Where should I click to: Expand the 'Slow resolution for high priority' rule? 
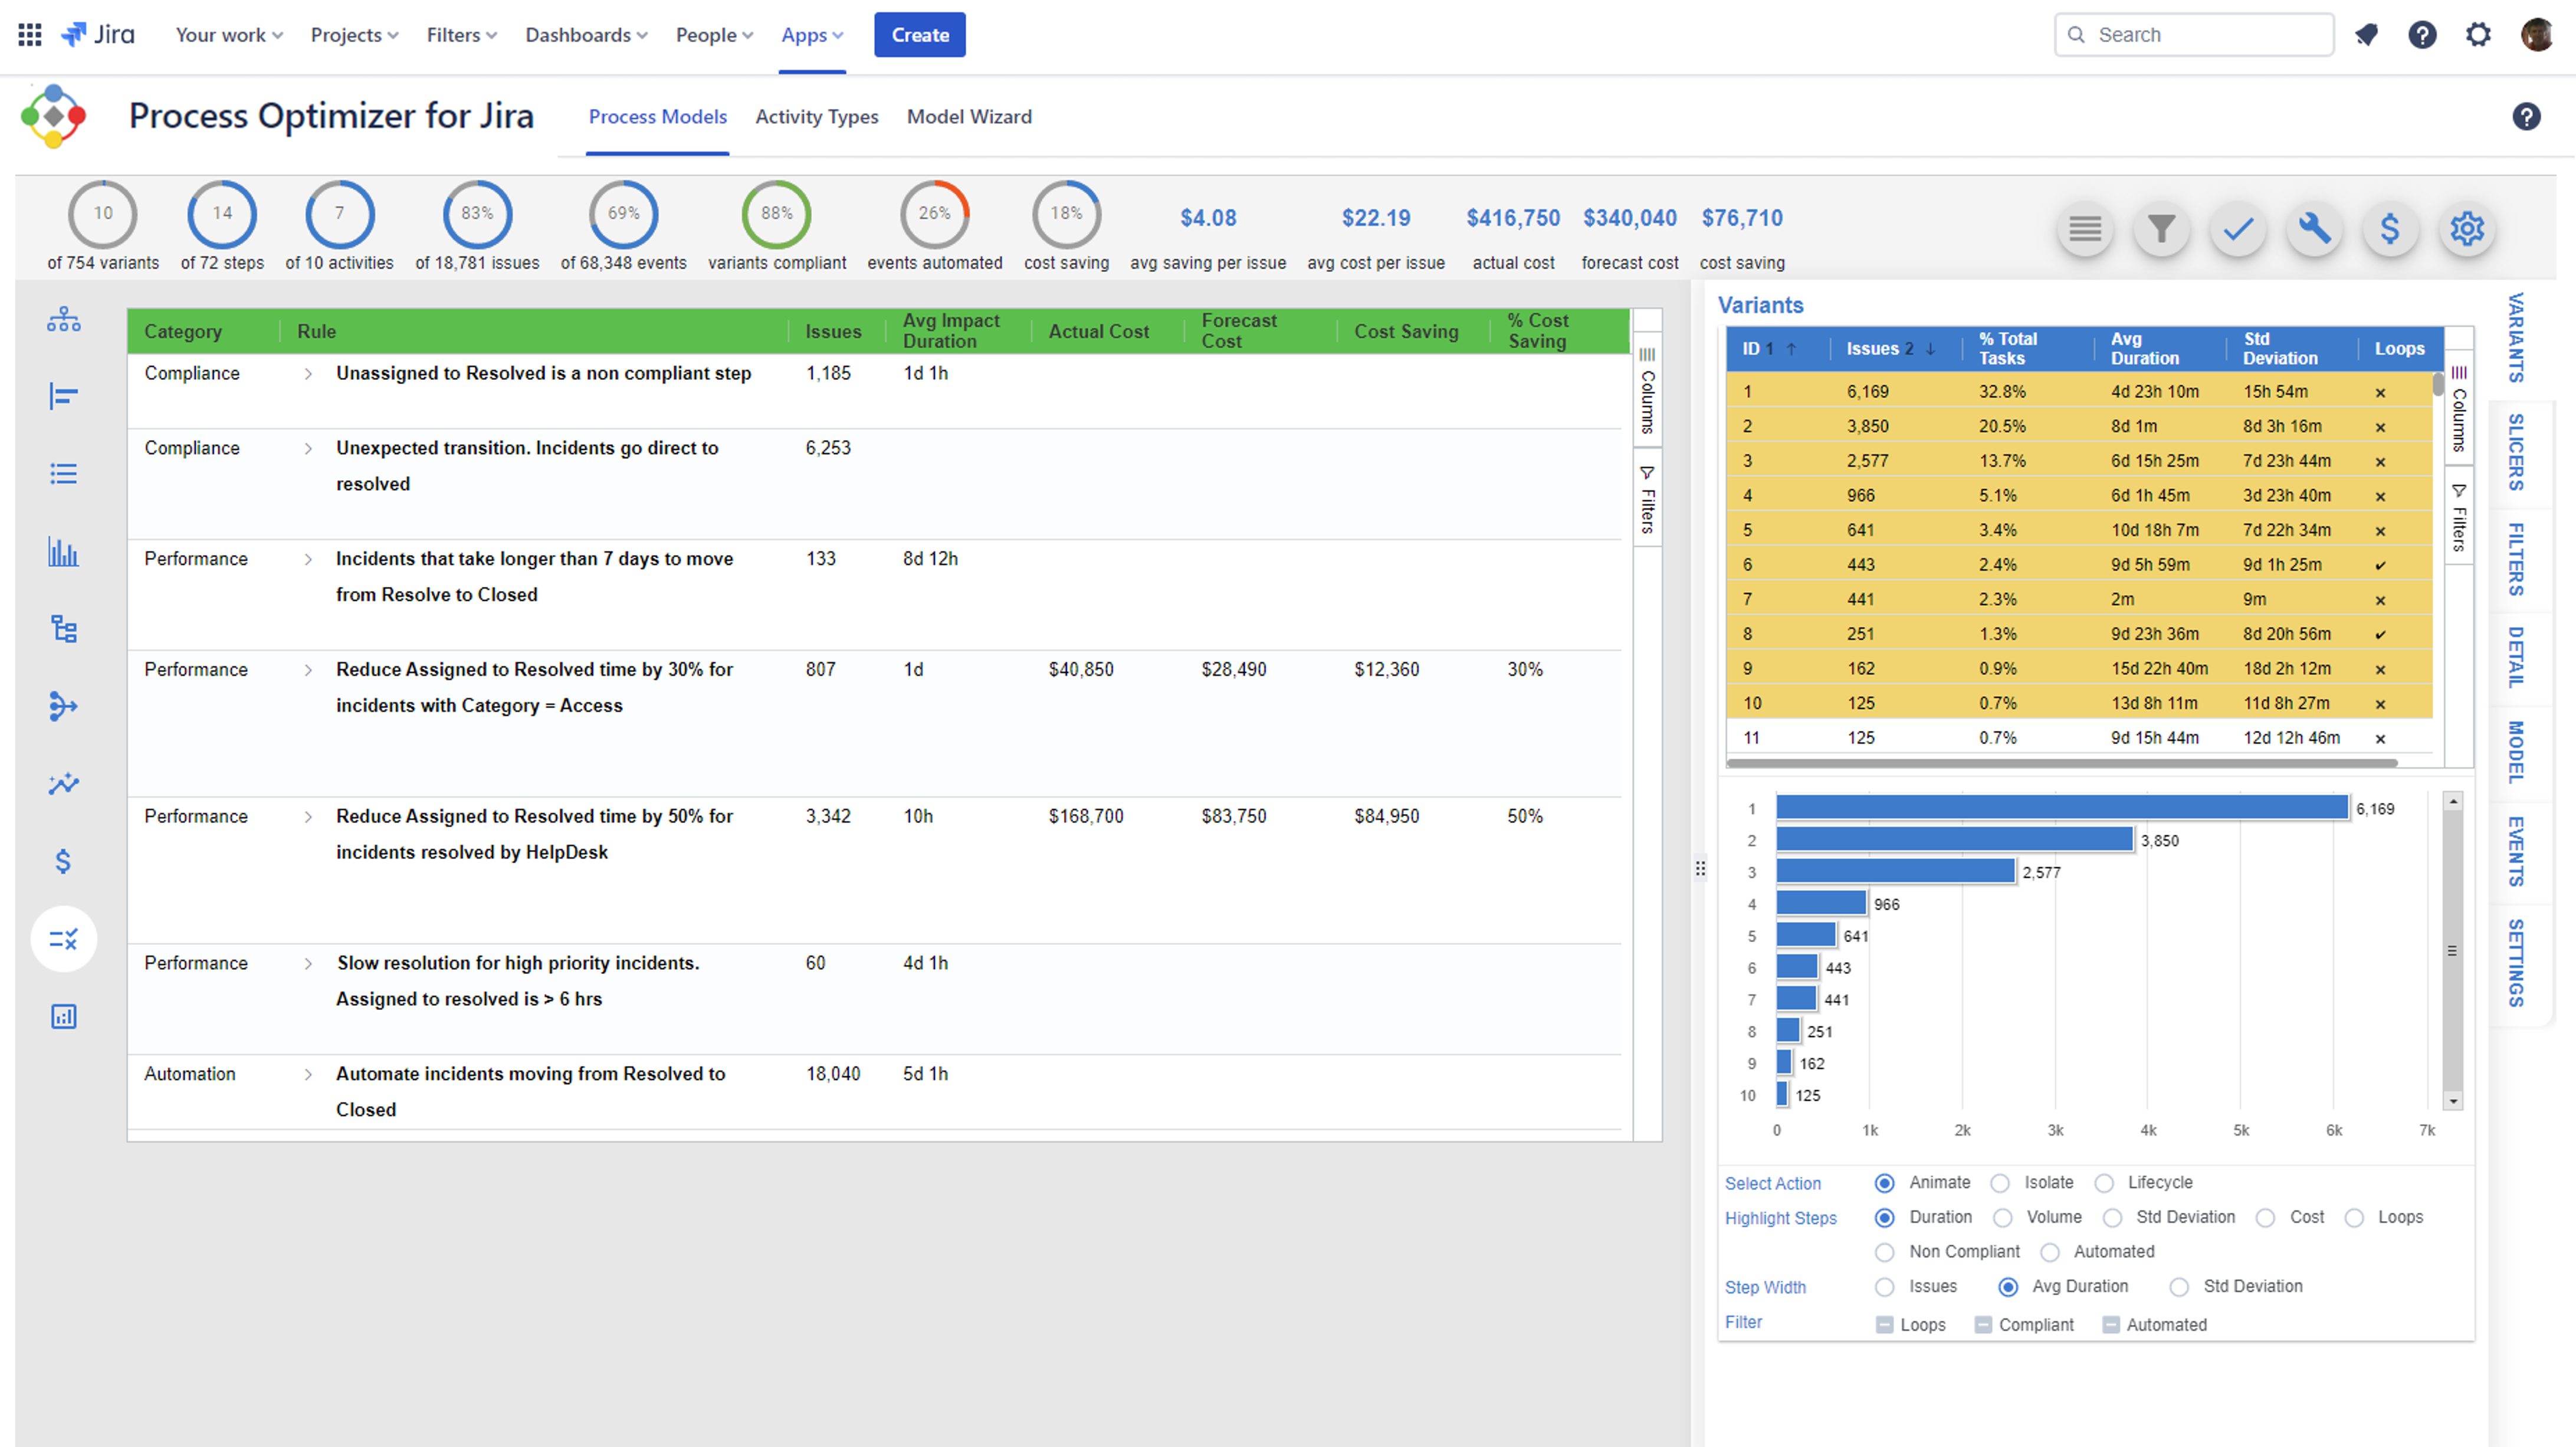[308, 964]
